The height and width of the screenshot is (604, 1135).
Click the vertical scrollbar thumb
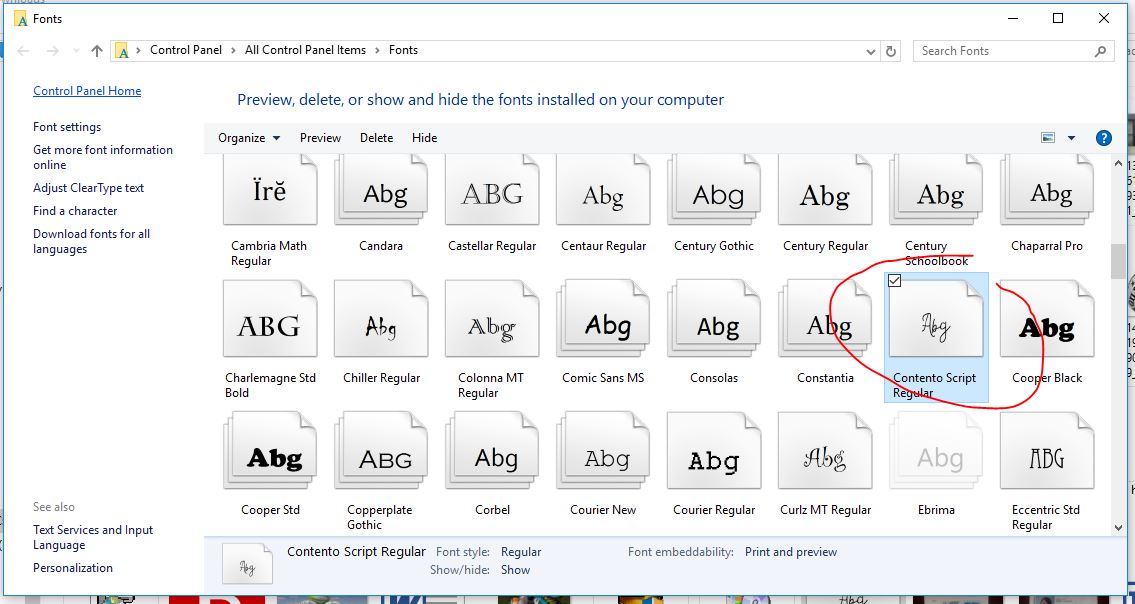tap(1118, 261)
